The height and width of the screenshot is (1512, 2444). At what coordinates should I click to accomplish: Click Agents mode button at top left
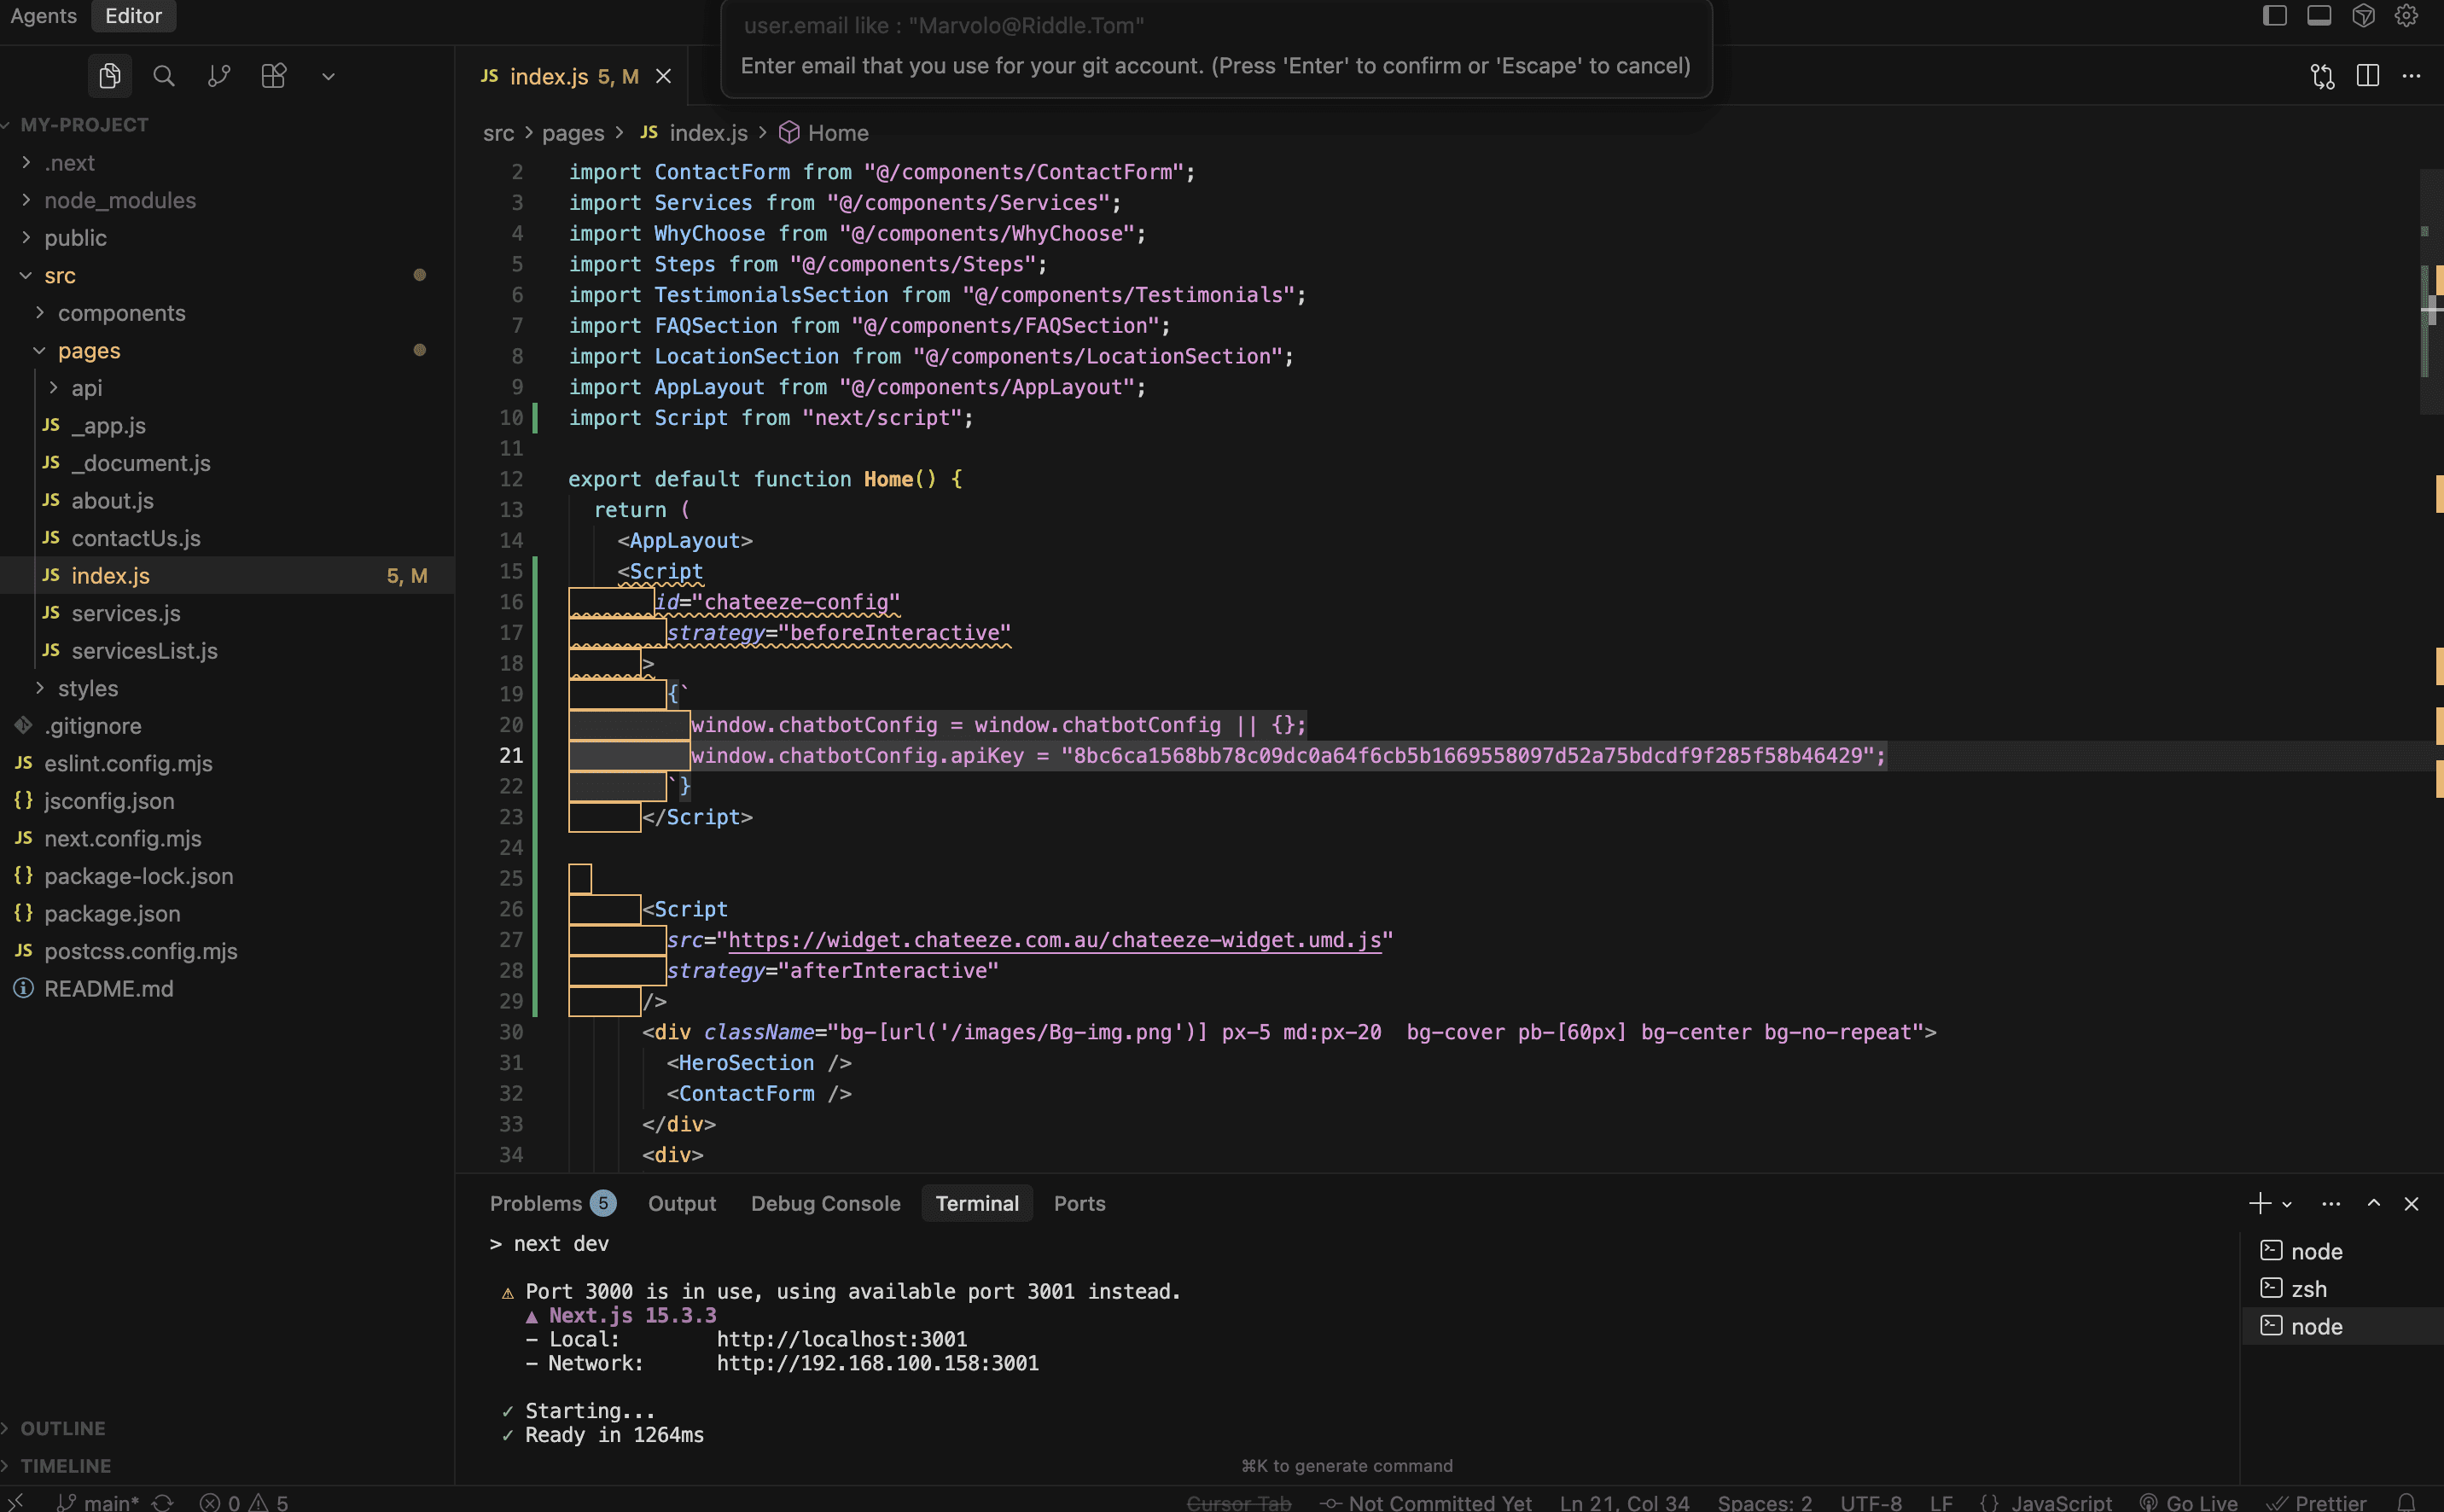43,16
